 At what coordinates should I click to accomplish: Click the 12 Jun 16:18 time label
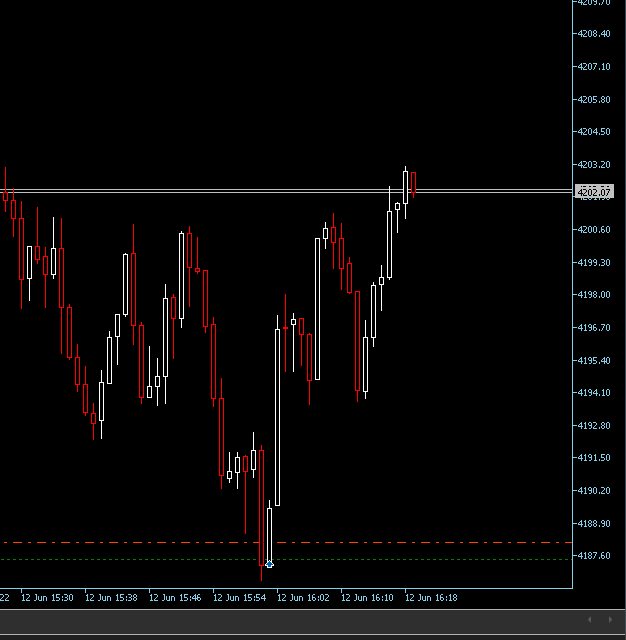tap(431, 598)
